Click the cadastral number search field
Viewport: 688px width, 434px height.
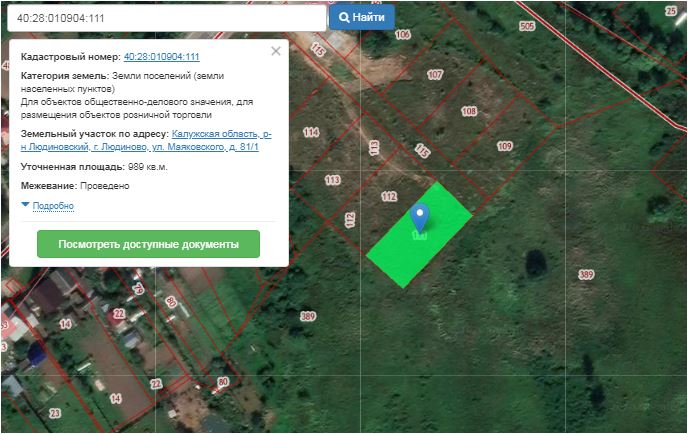tap(164, 18)
